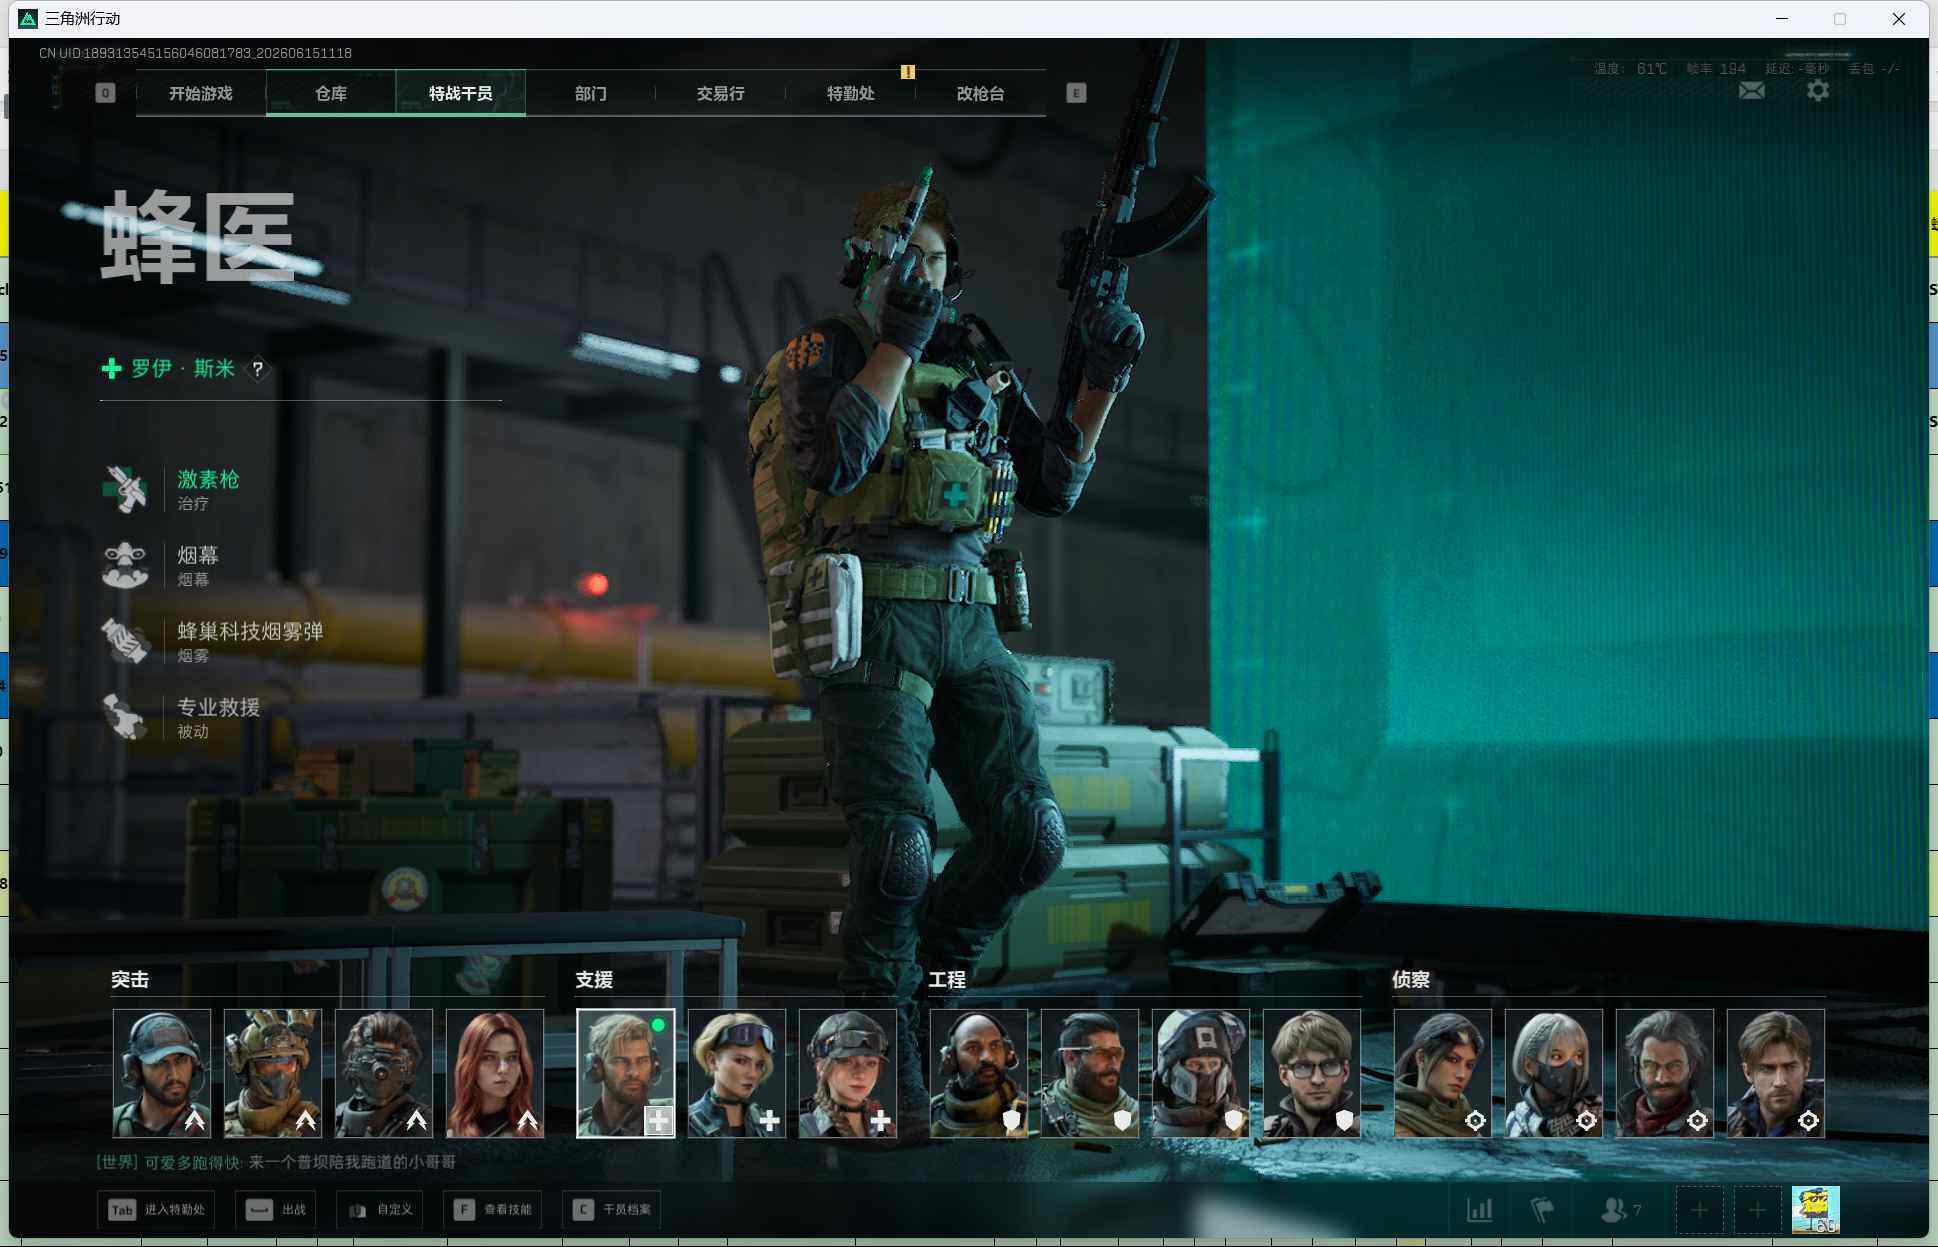
Task: Select the 烟幕 smoke skill icon
Action: point(125,565)
